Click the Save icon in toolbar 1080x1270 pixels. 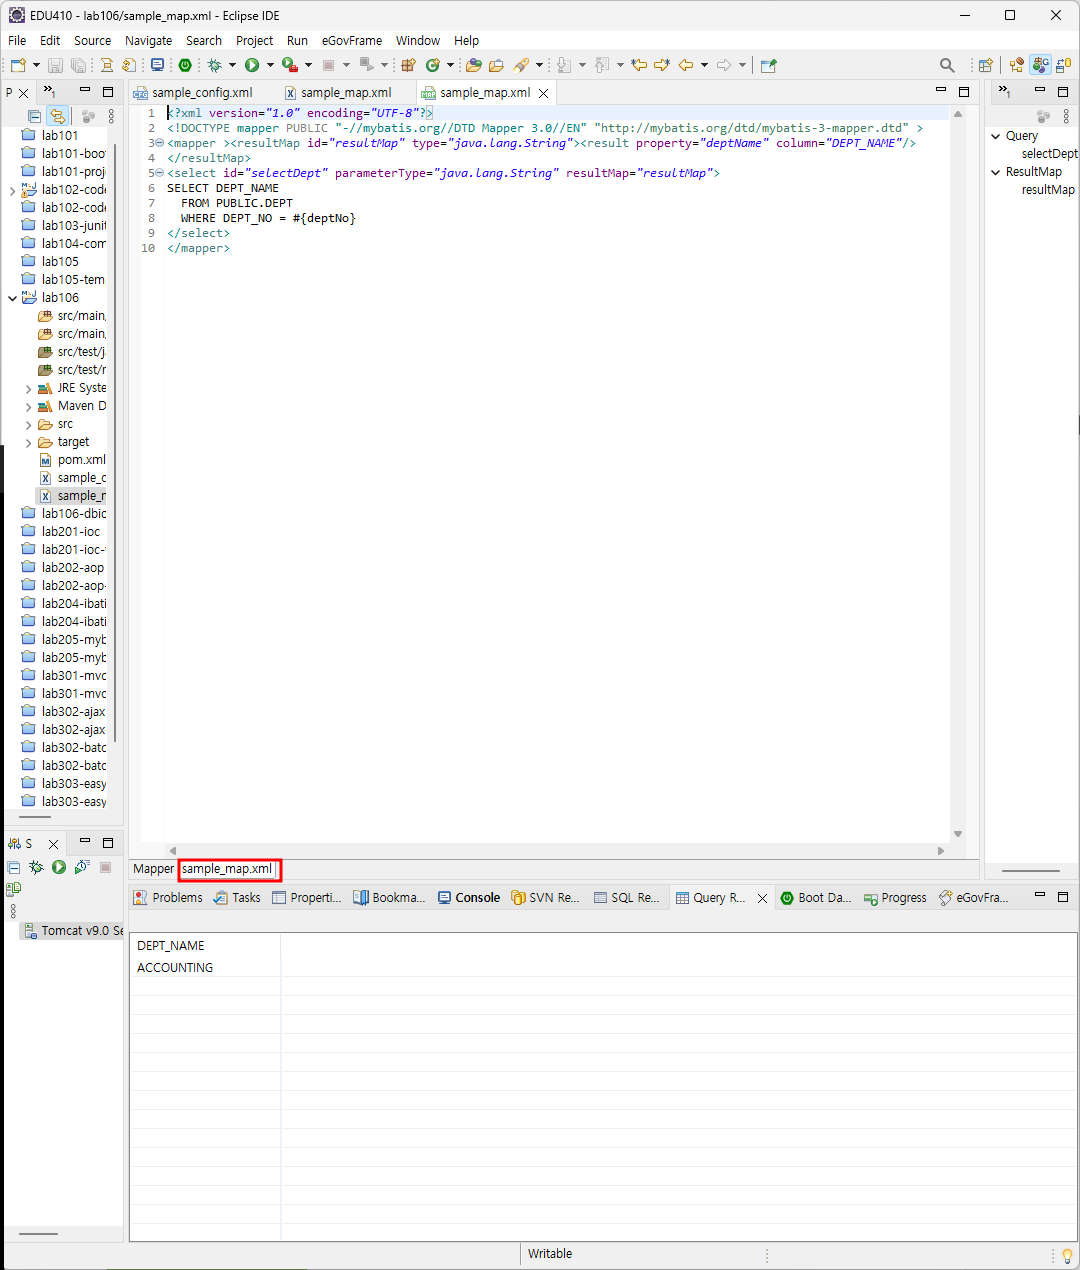[55, 65]
